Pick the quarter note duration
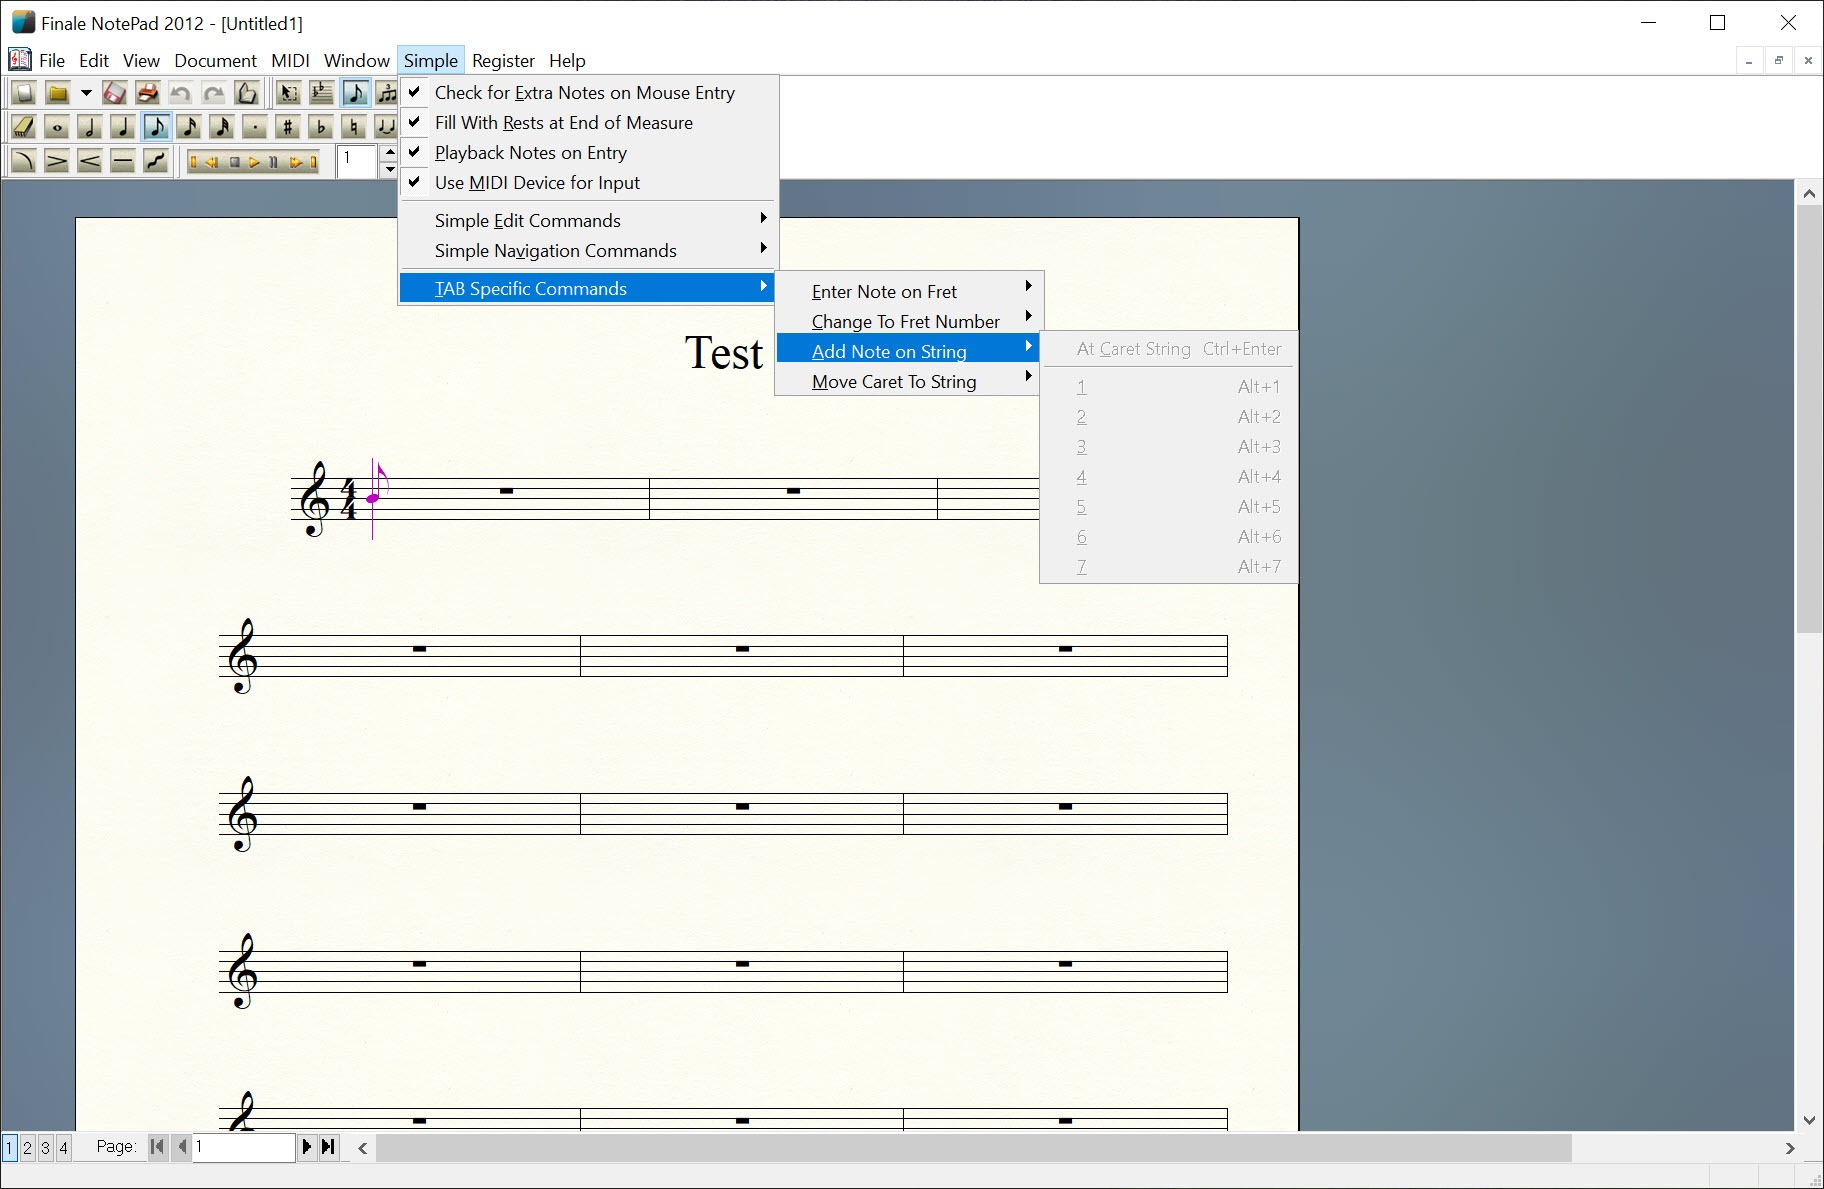 [123, 127]
